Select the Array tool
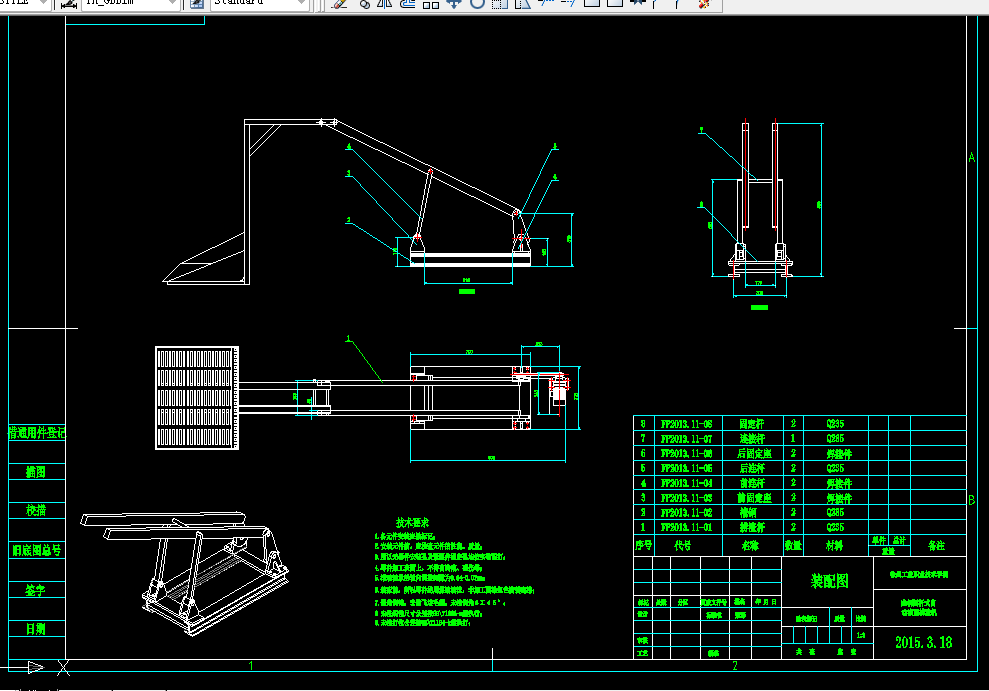The width and height of the screenshot is (989, 691). 431,3
